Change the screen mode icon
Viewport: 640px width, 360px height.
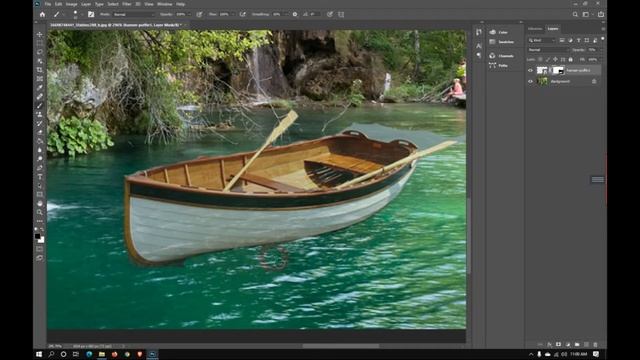coord(40,258)
